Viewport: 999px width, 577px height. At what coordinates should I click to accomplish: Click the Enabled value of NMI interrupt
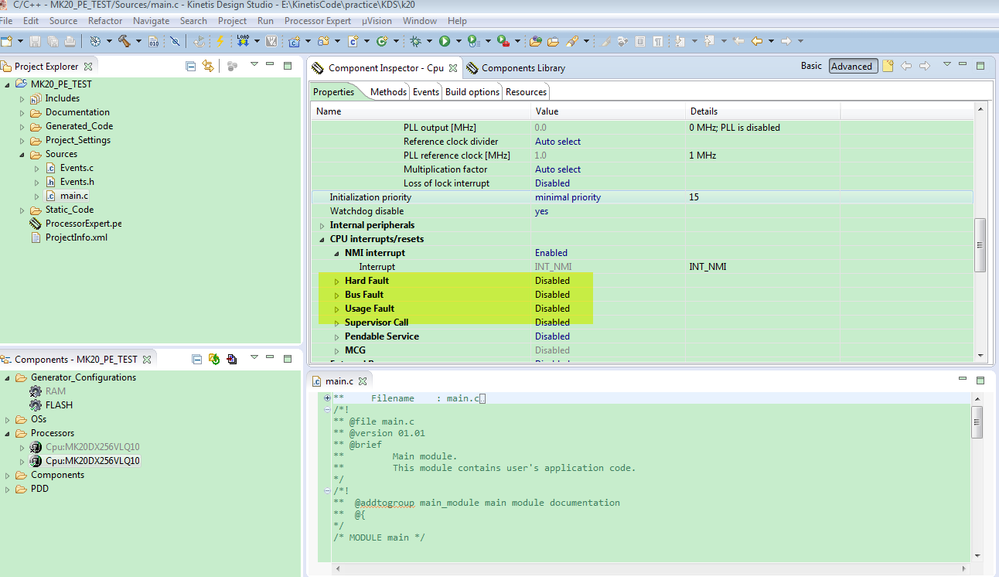pos(551,253)
